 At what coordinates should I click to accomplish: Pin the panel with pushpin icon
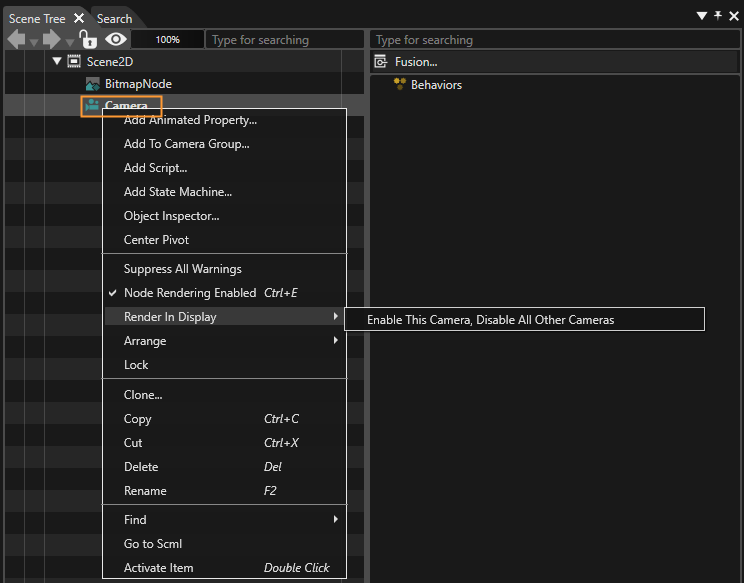tap(718, 16)
